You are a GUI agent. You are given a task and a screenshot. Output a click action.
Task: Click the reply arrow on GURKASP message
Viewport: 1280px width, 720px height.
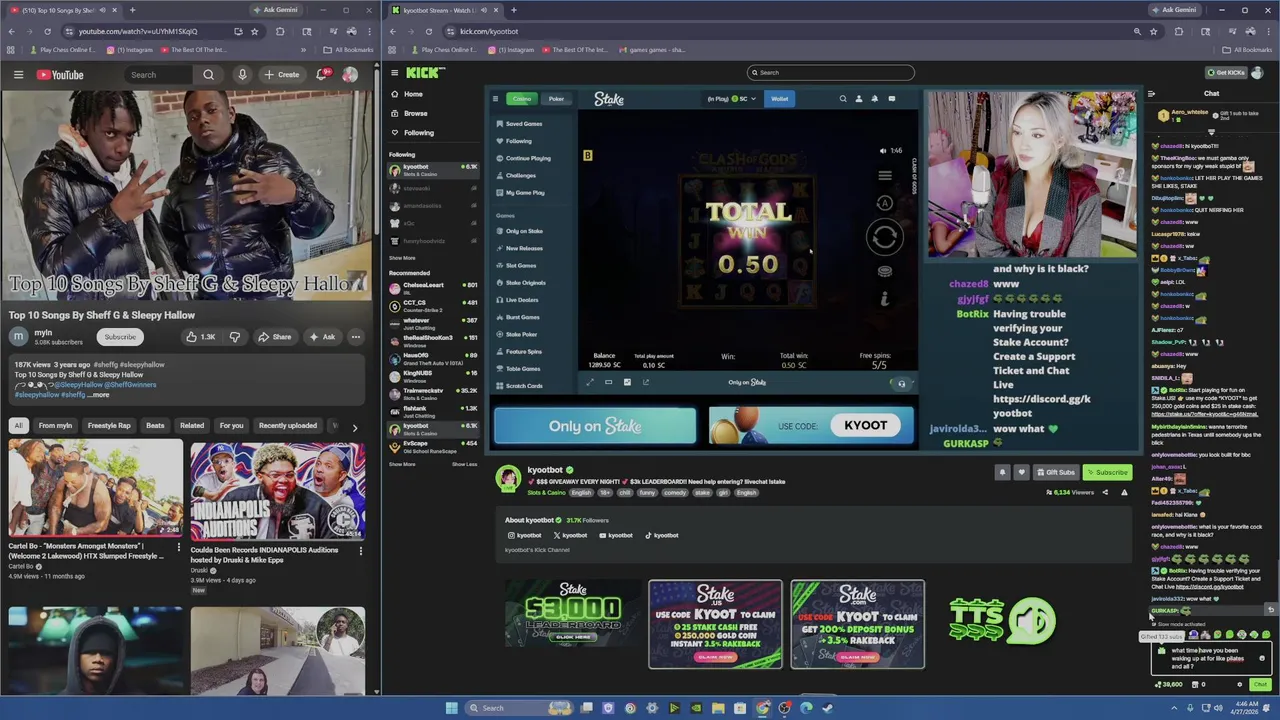coord(1271,609)
